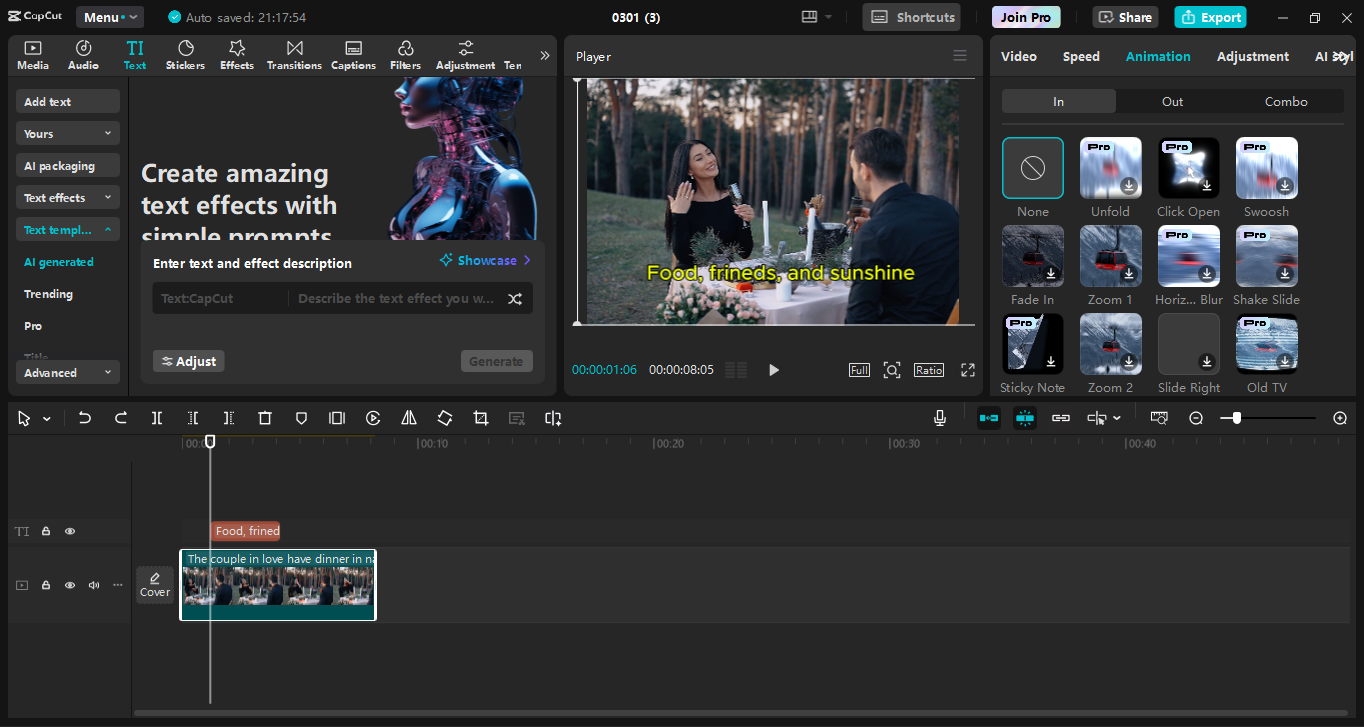Switch to the Speed tab

coord(1080,56)
